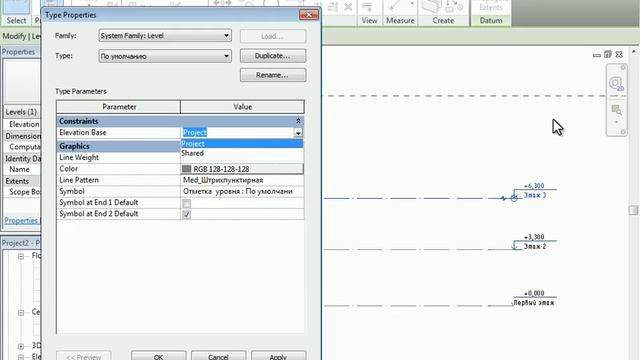Select the Line Weight parameter row

coord(118,158)
